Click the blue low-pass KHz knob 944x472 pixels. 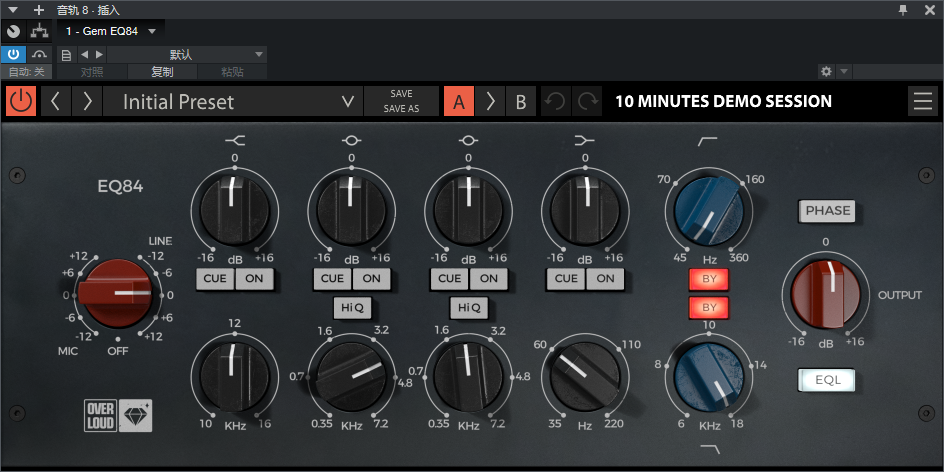709,377
